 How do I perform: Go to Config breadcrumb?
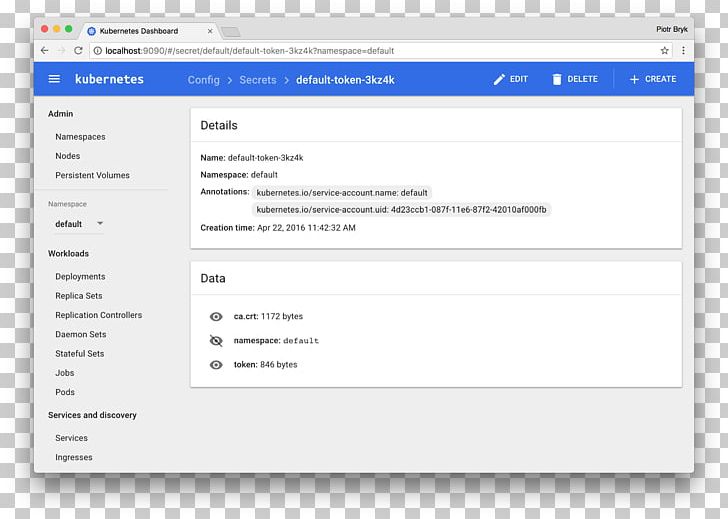pyautogui.click(x=203, y=80)
